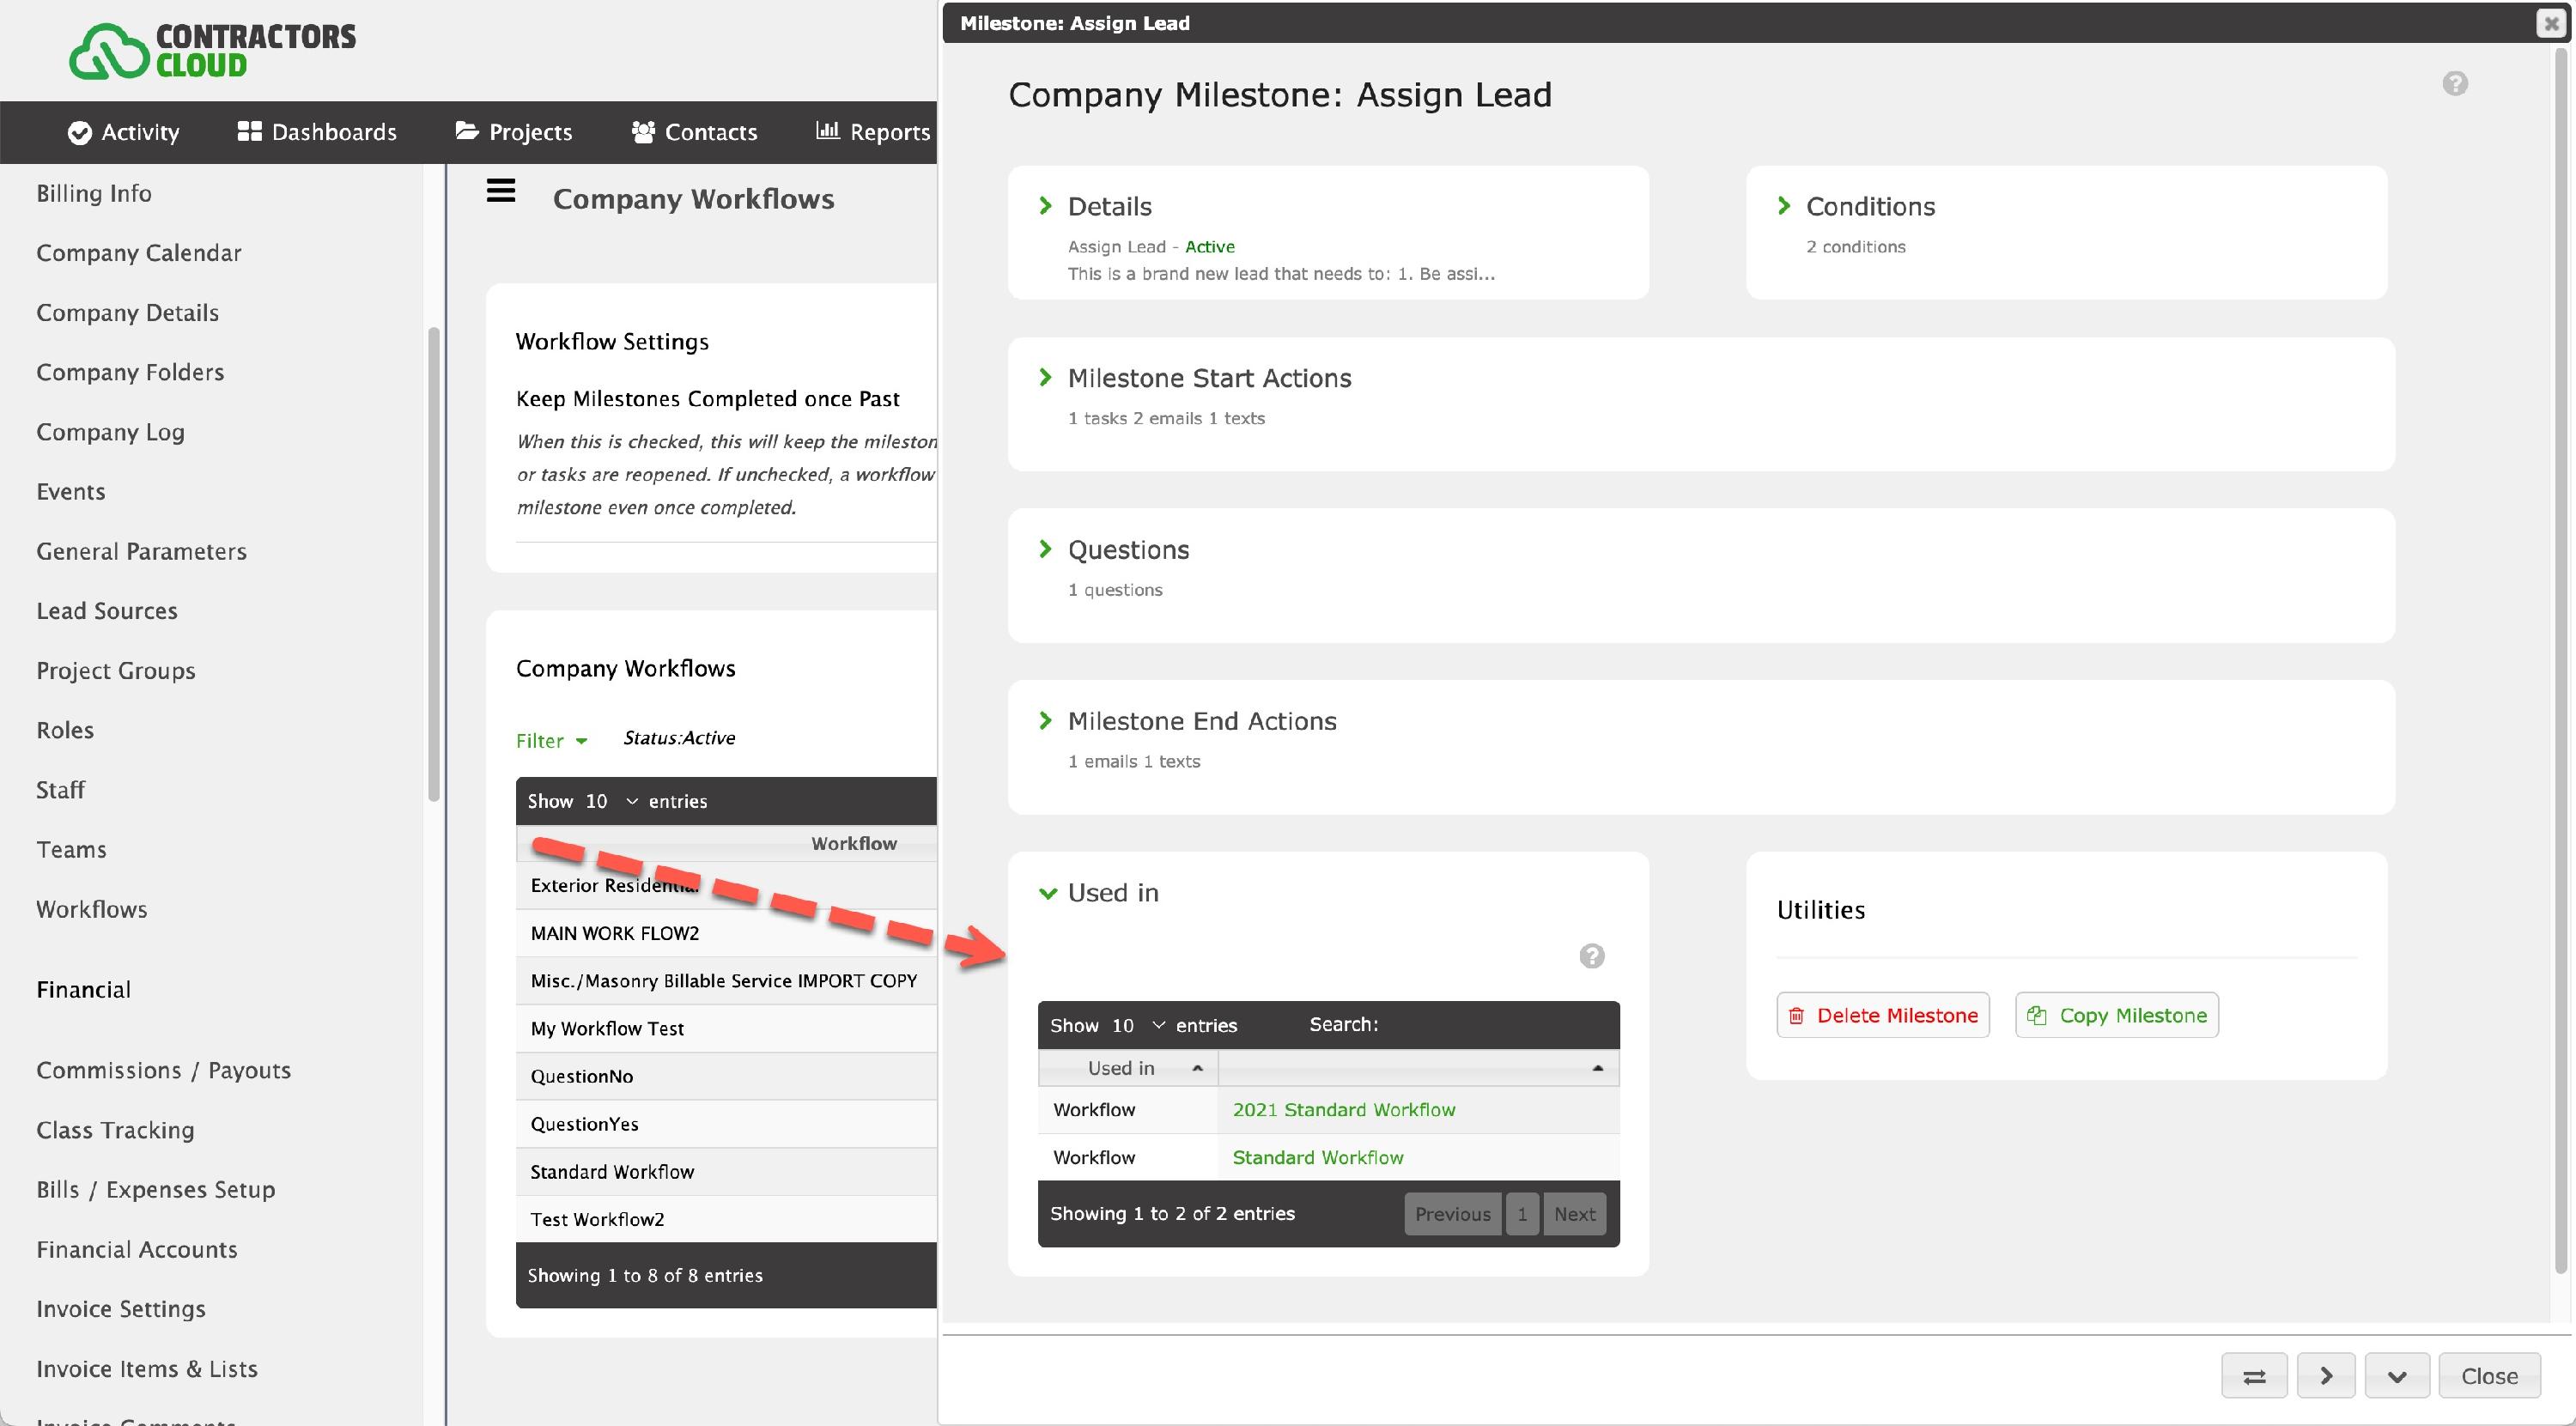Change entries count in Company Workflows table
The width and height of the screenshot is (2576, 1426).
point(611,801)
